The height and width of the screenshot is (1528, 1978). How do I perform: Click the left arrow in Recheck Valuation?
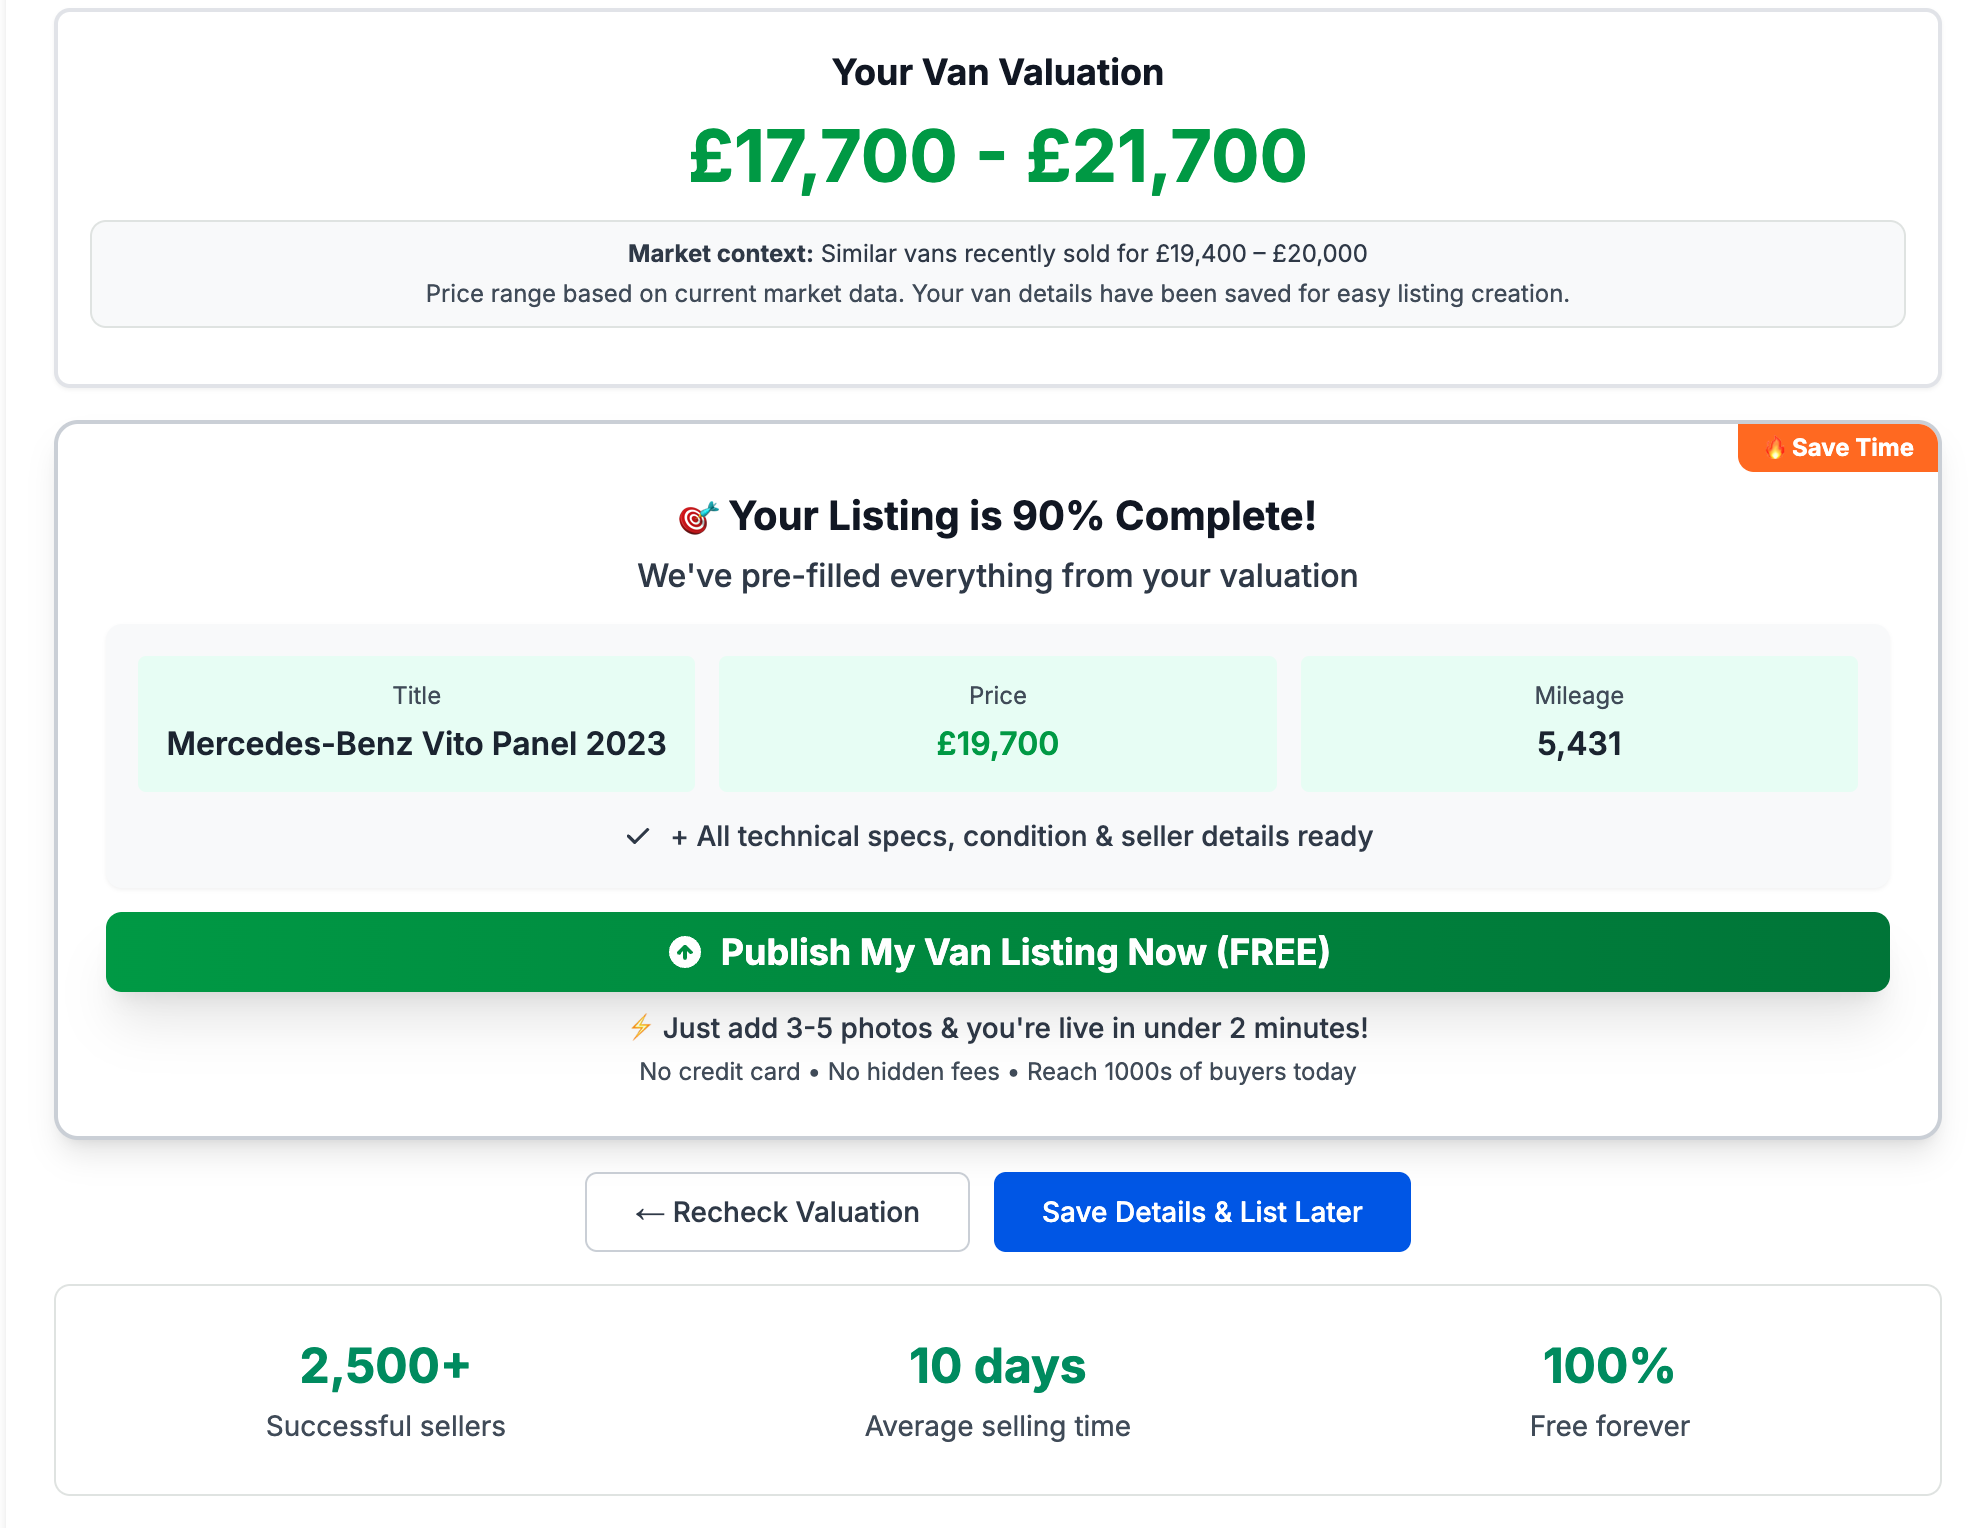(x=646, y=1212)
